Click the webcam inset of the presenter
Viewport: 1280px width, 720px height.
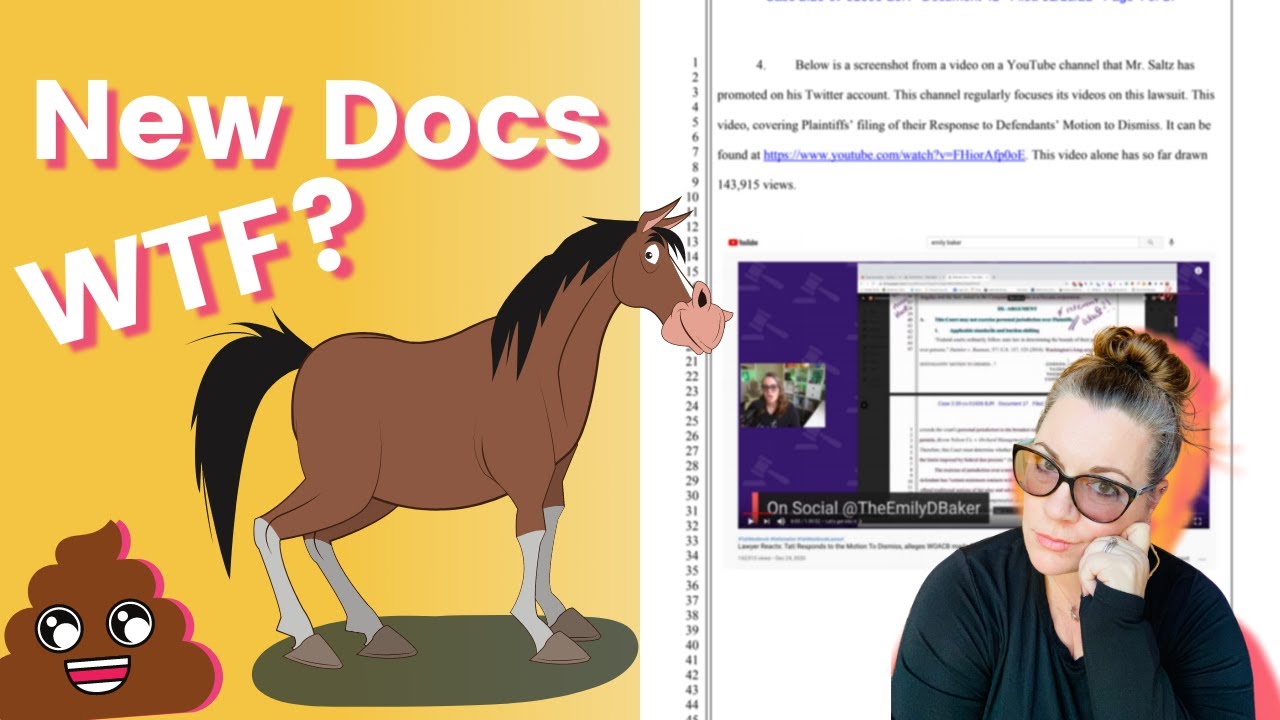[783, 395]
